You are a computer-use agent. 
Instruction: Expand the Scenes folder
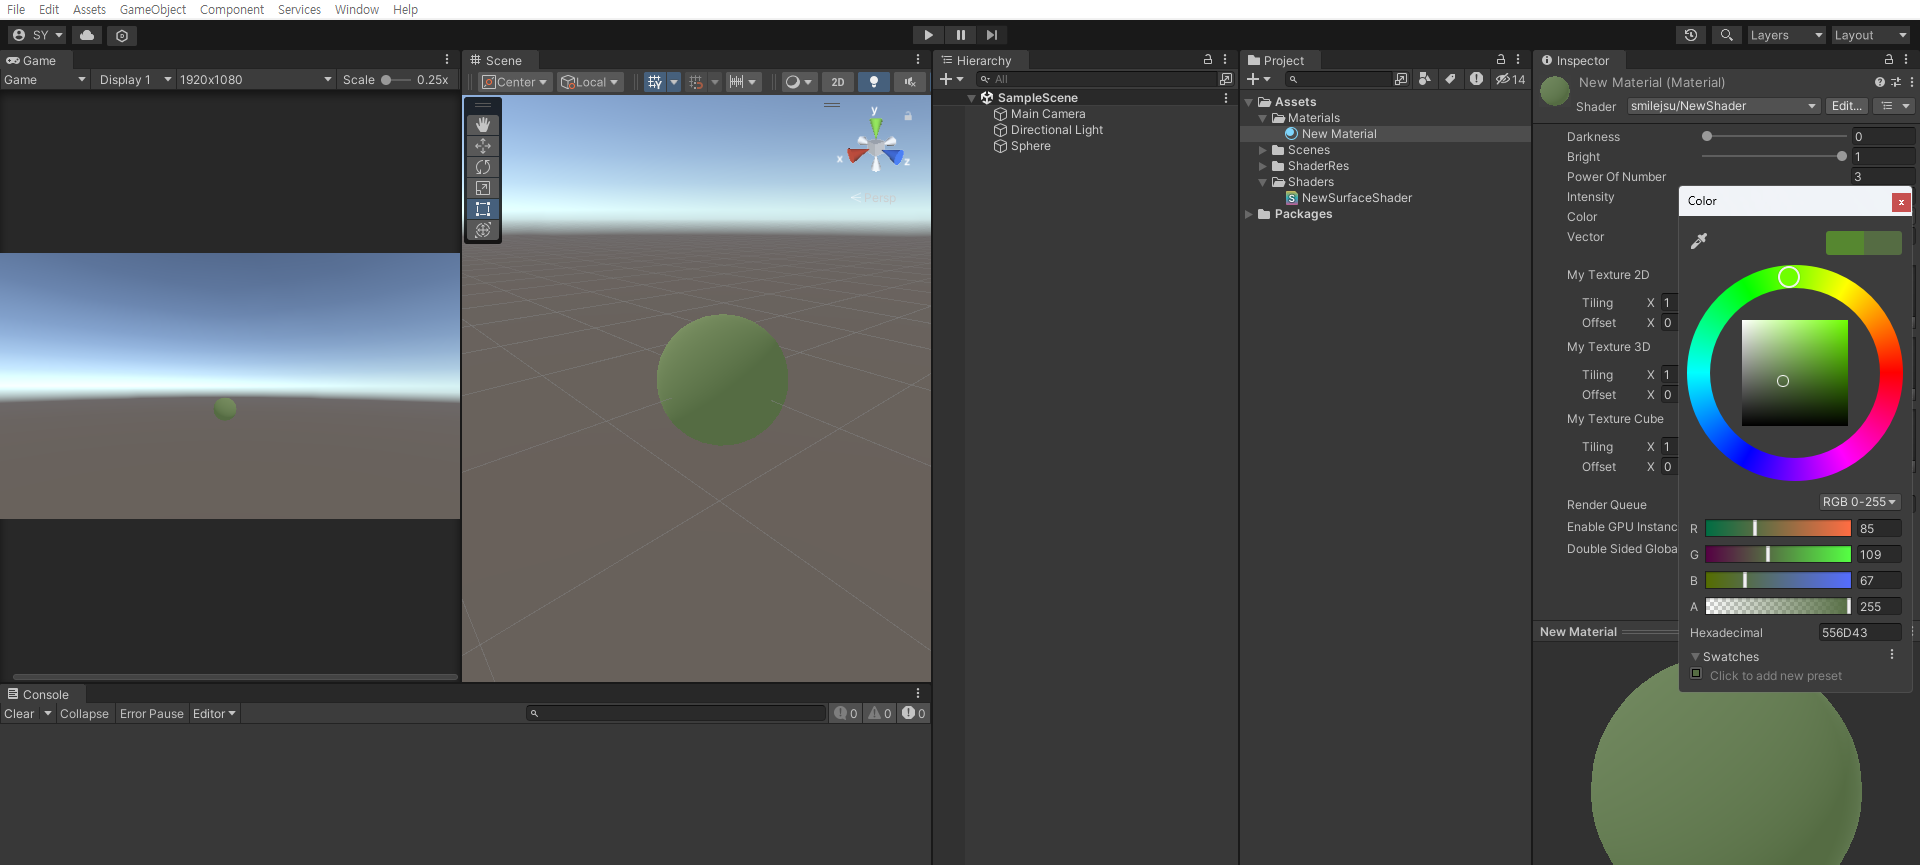point(1262,150)
